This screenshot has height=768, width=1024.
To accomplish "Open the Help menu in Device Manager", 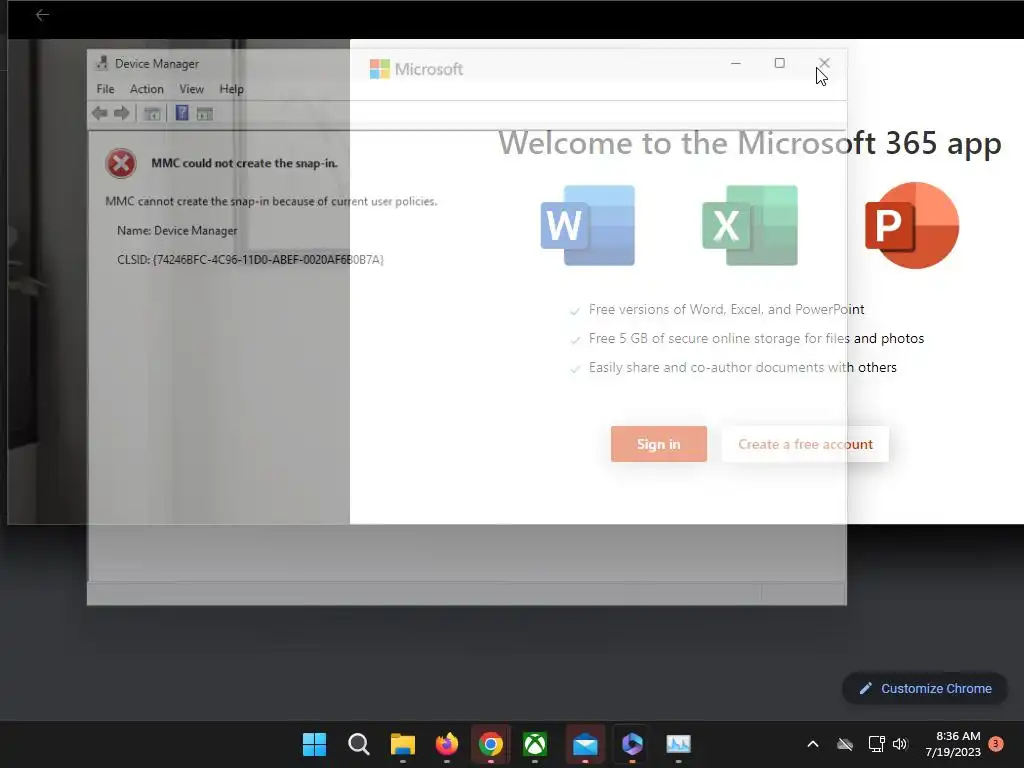I will click(x=231, y=89).
